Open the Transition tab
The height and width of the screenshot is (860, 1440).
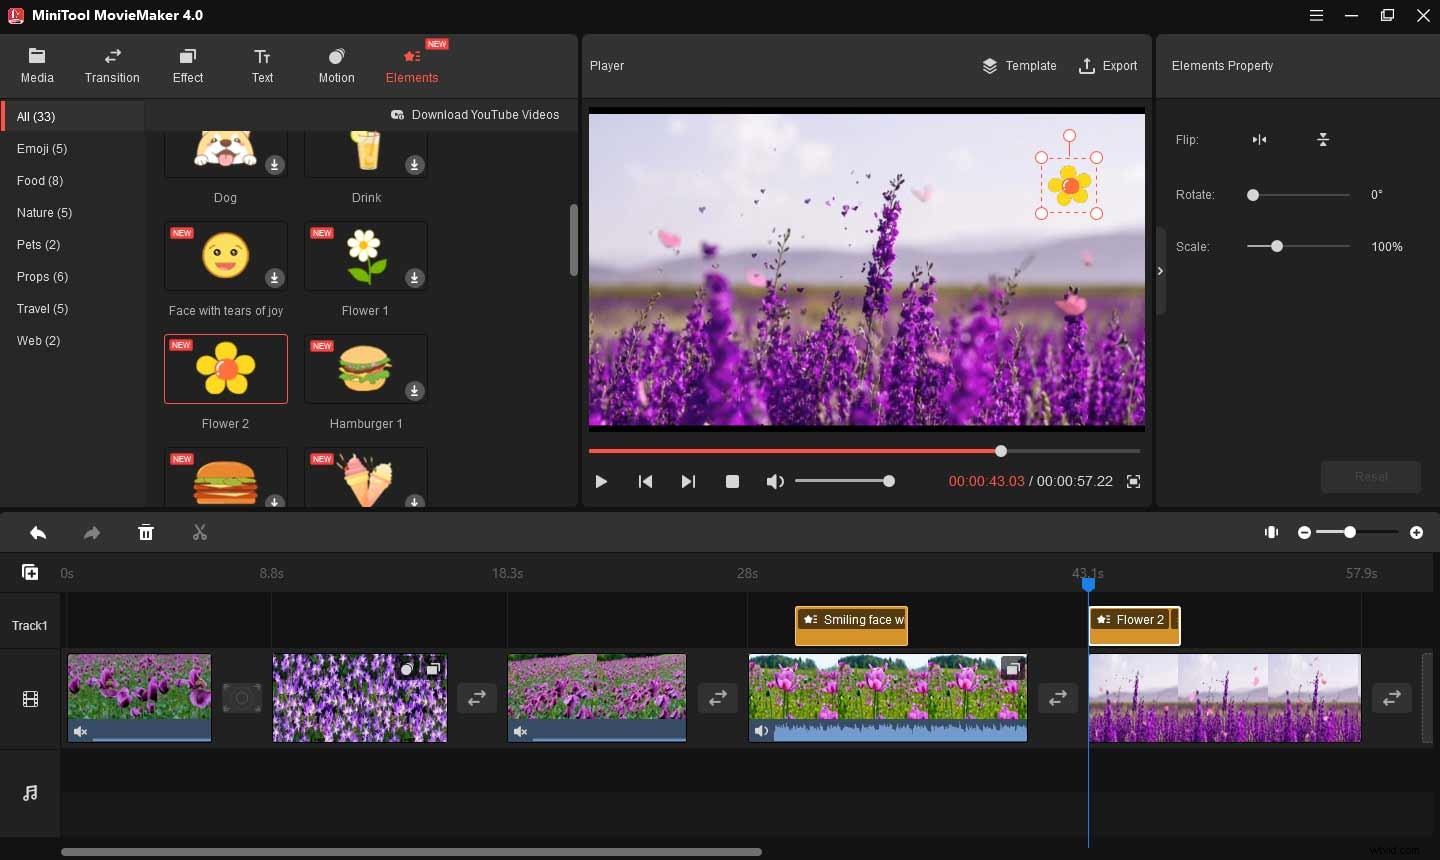112,65
